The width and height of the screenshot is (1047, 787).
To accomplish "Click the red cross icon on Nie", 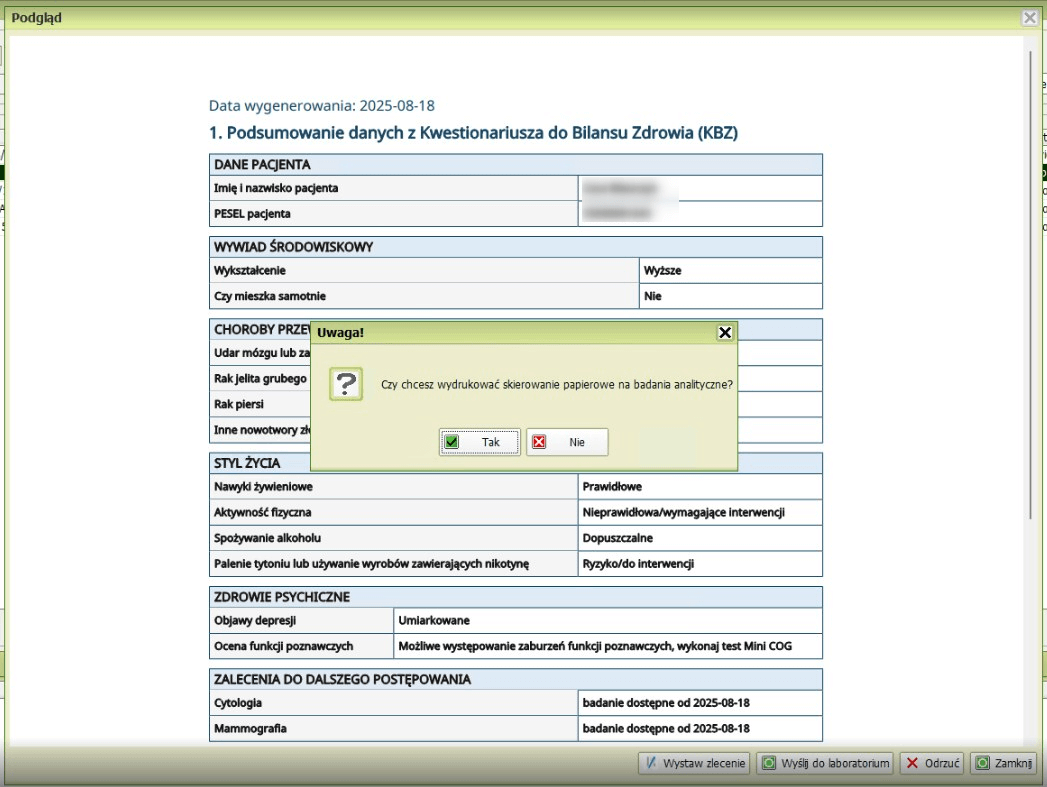I will (539, 442).
